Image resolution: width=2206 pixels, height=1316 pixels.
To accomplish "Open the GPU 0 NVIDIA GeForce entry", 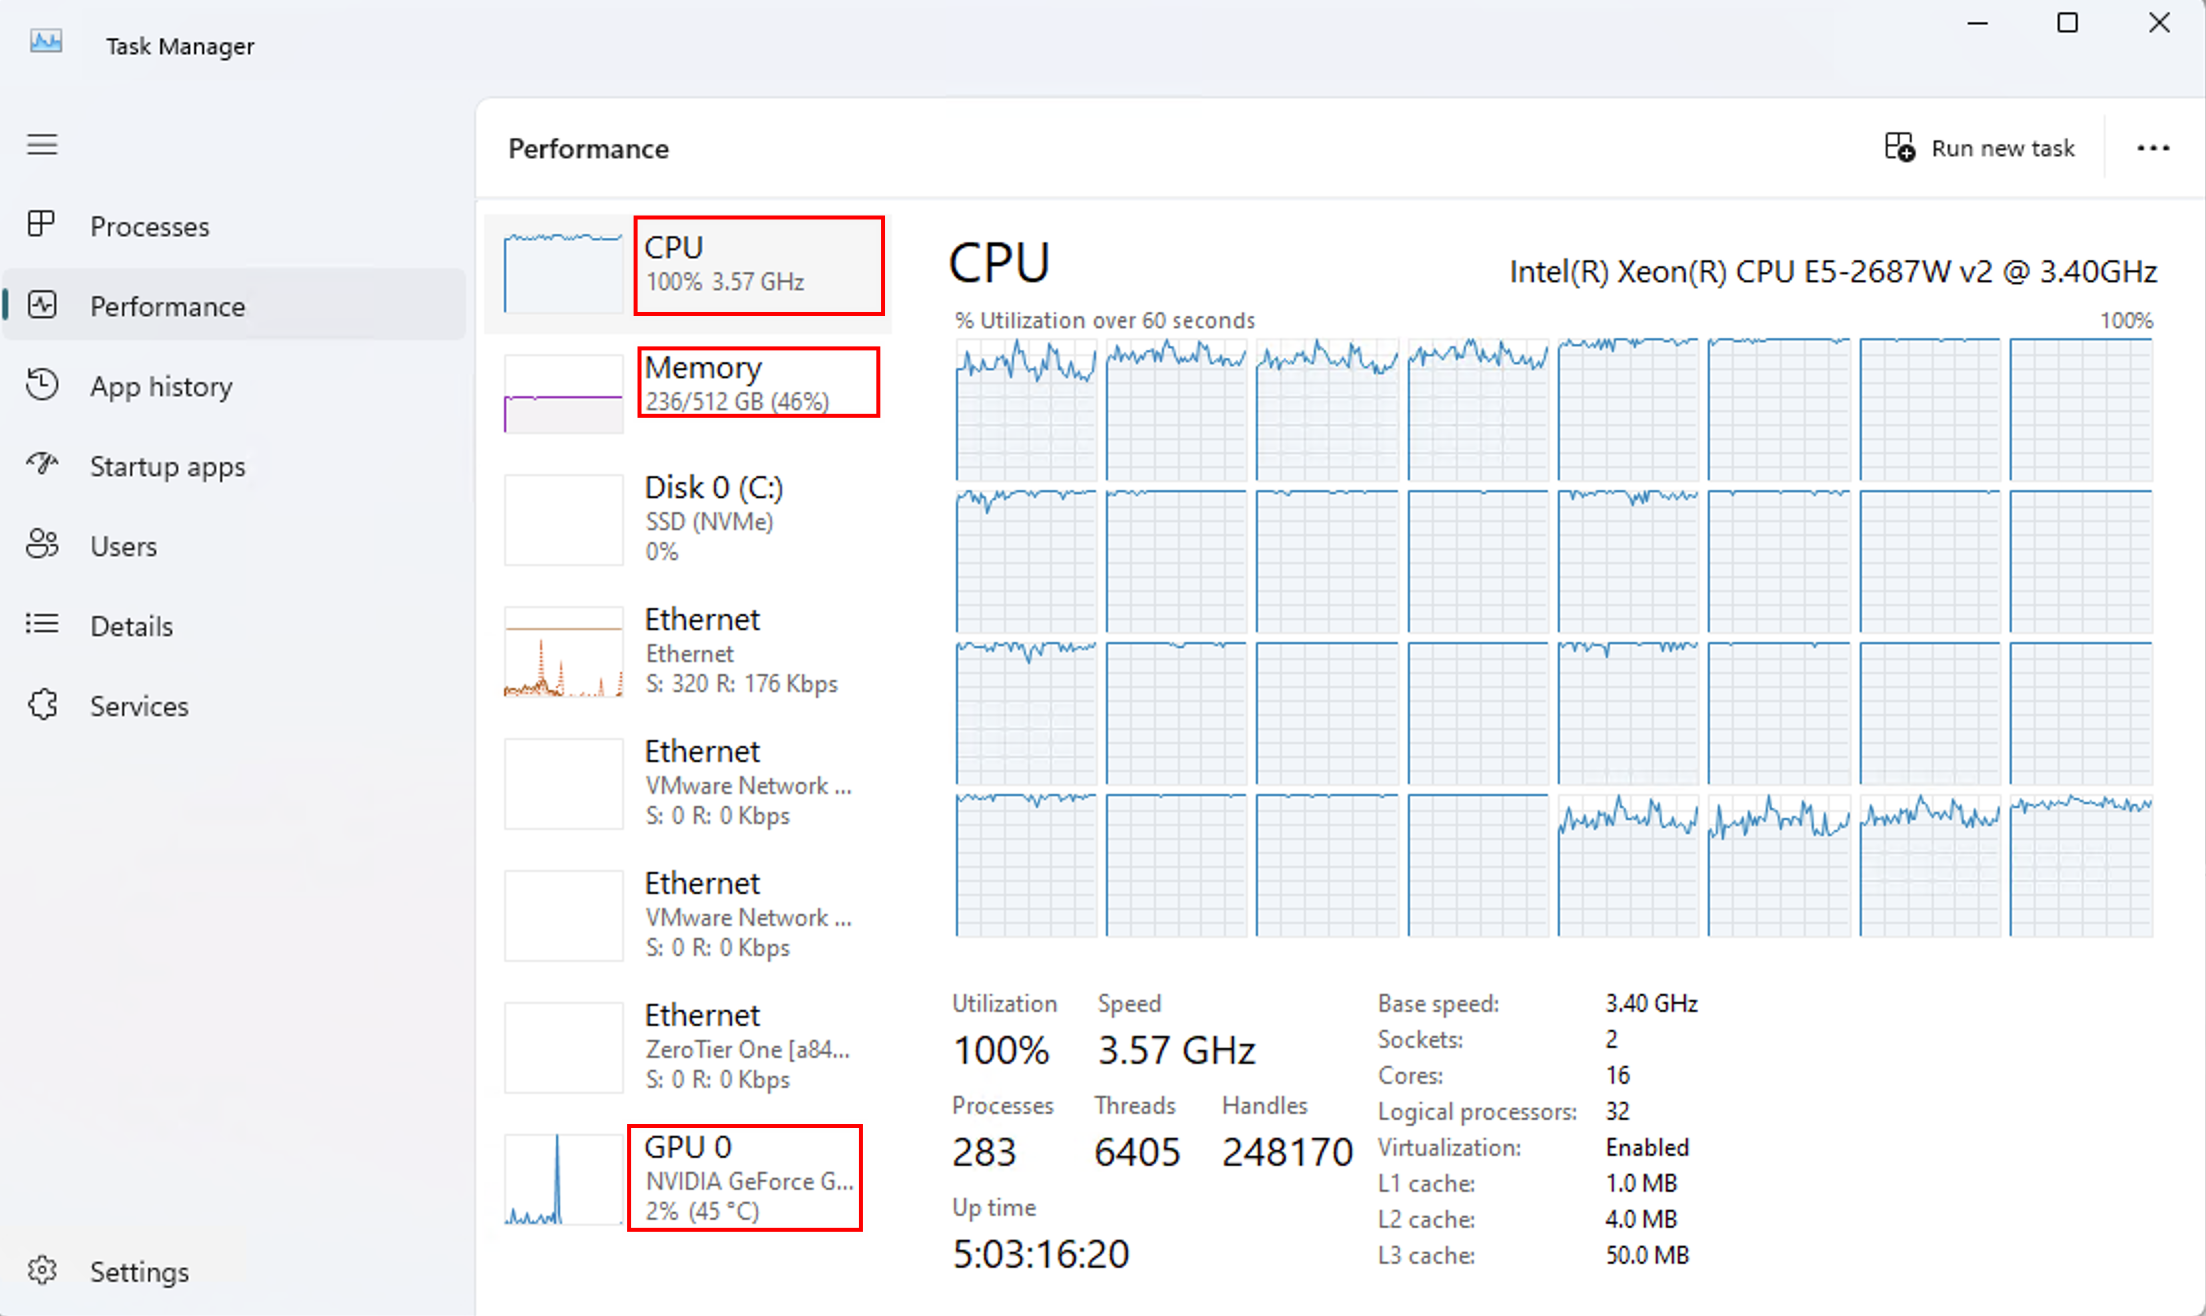I will [x=688, y=1178].
